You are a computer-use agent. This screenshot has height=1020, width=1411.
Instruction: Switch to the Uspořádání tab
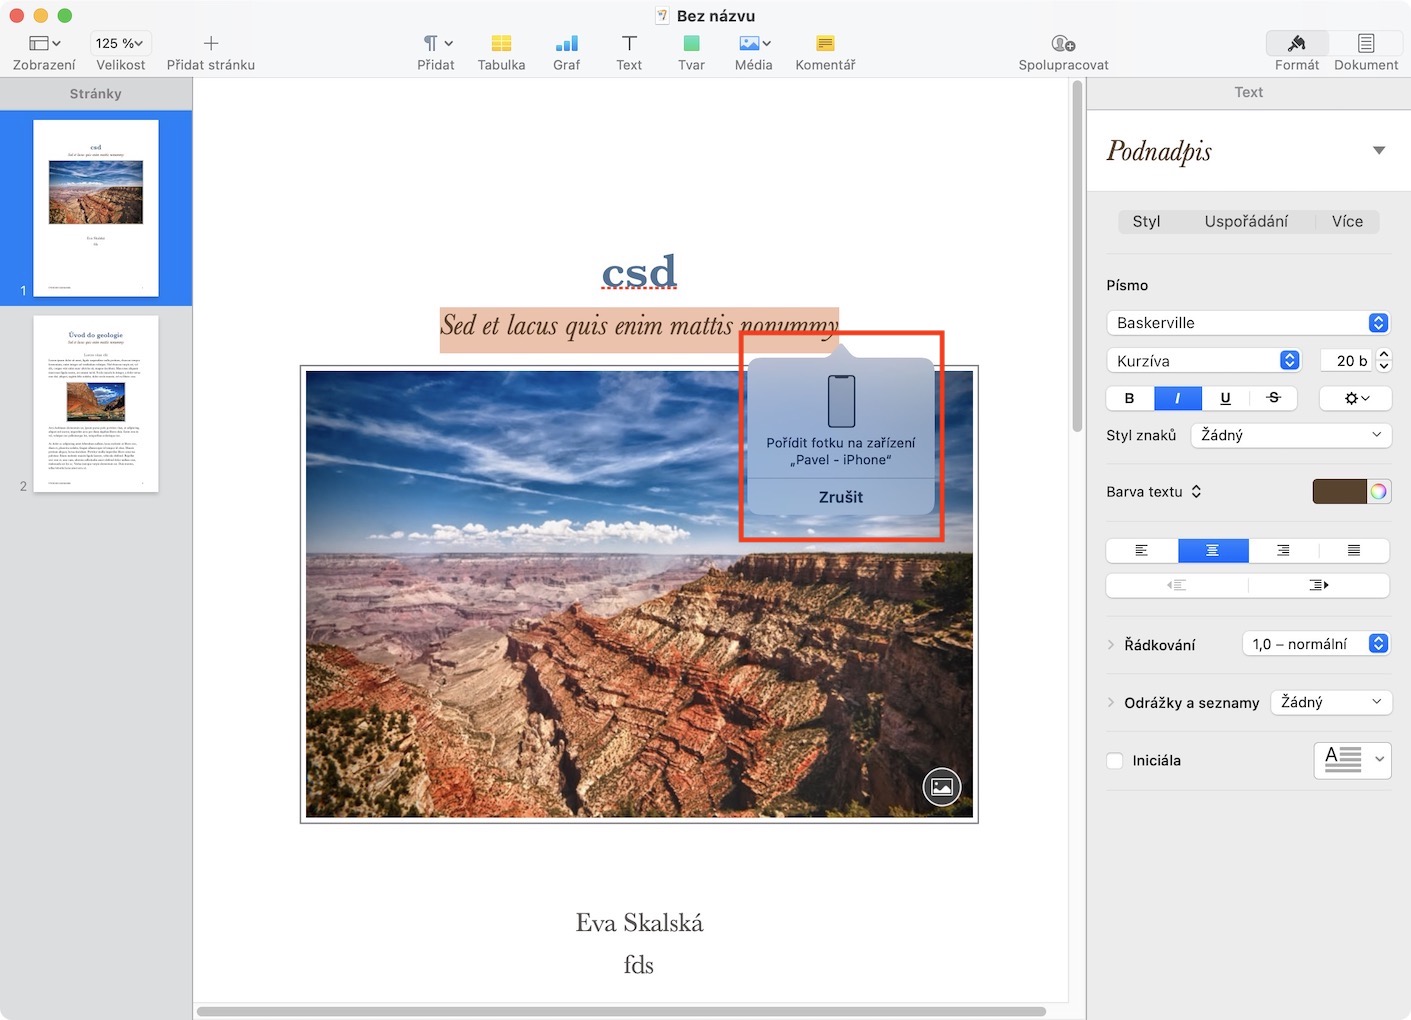point(1246,222)
